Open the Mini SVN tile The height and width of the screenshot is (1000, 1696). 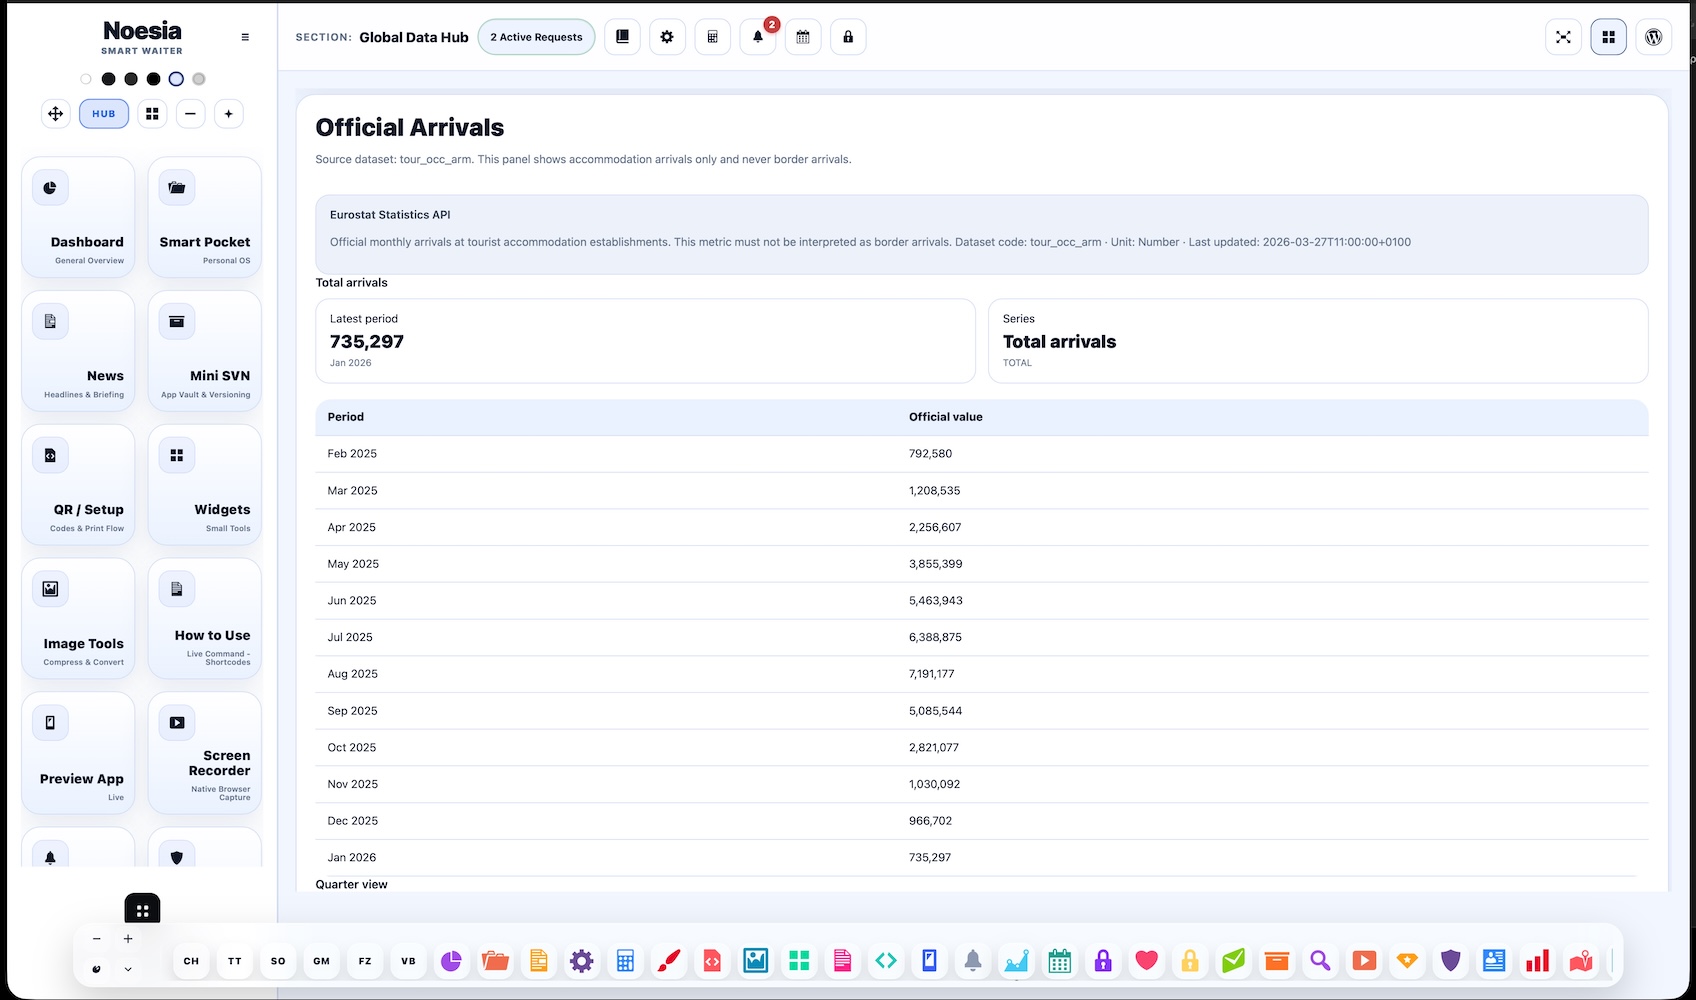point(205,351)
